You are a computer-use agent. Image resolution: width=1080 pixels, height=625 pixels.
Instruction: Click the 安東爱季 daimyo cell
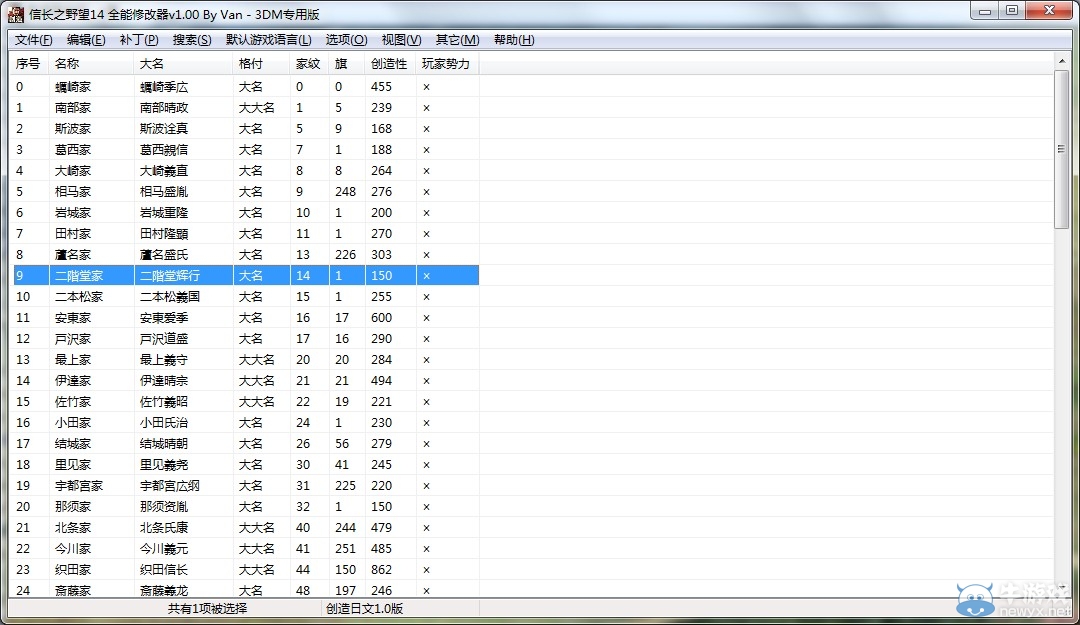point(164,318)
